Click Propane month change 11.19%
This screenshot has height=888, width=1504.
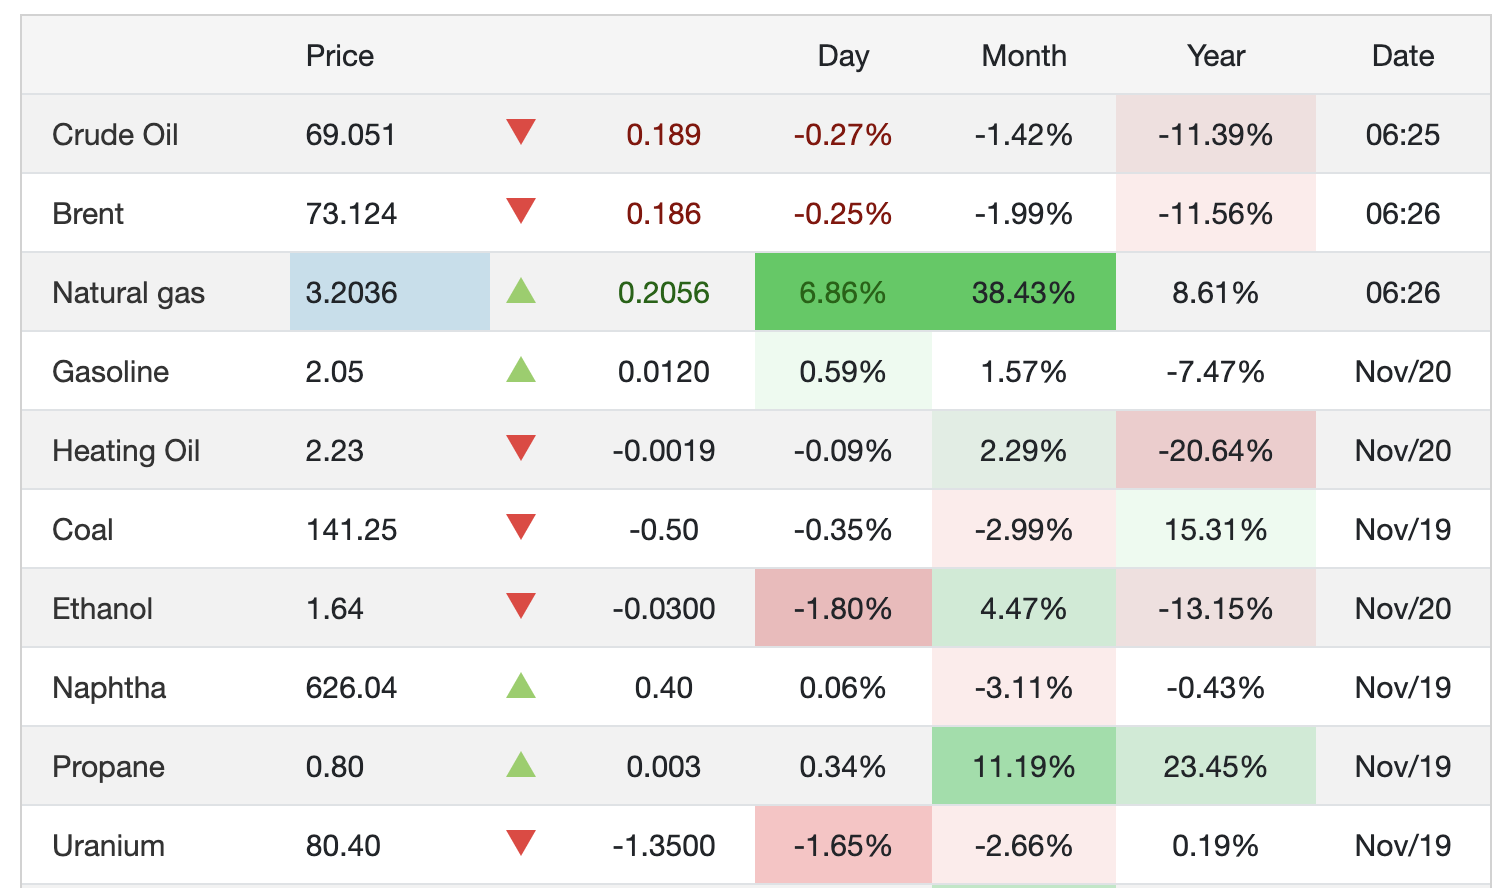[1024, 767]
